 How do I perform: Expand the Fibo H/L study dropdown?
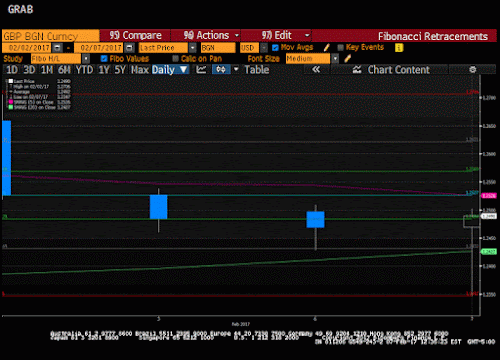coord(86,59)
